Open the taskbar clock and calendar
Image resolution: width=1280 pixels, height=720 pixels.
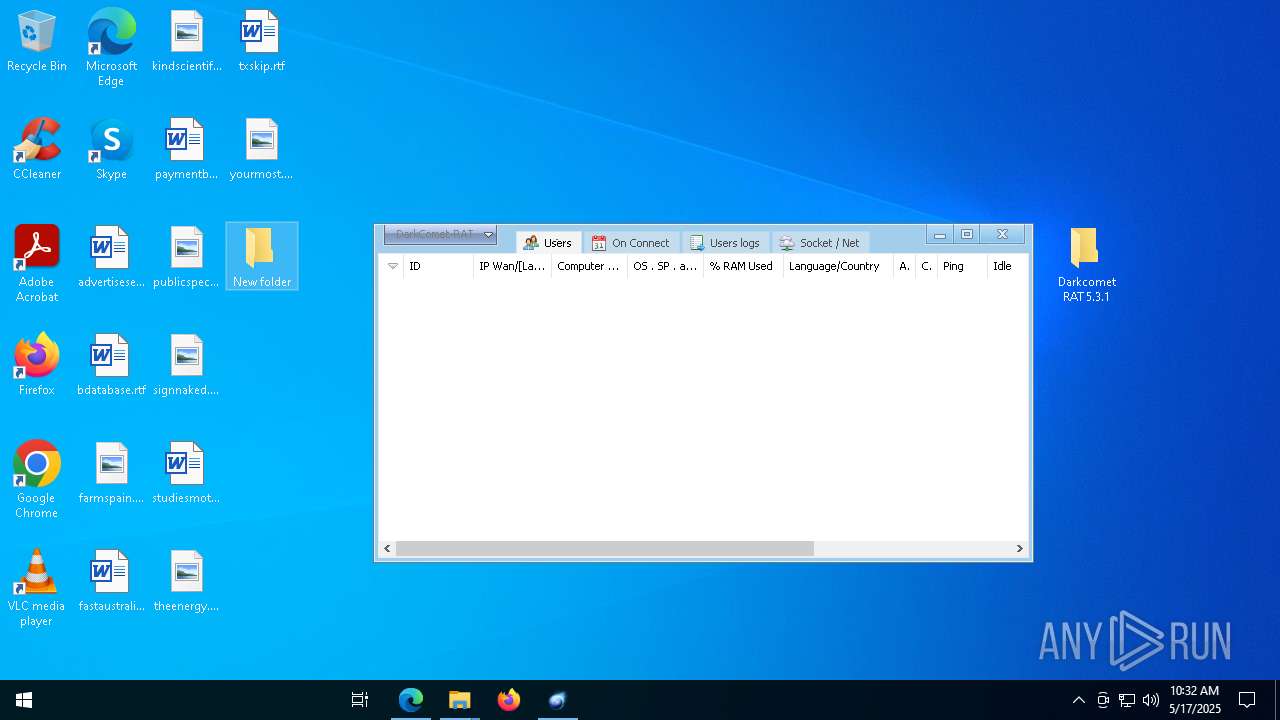click(1195, 700)
